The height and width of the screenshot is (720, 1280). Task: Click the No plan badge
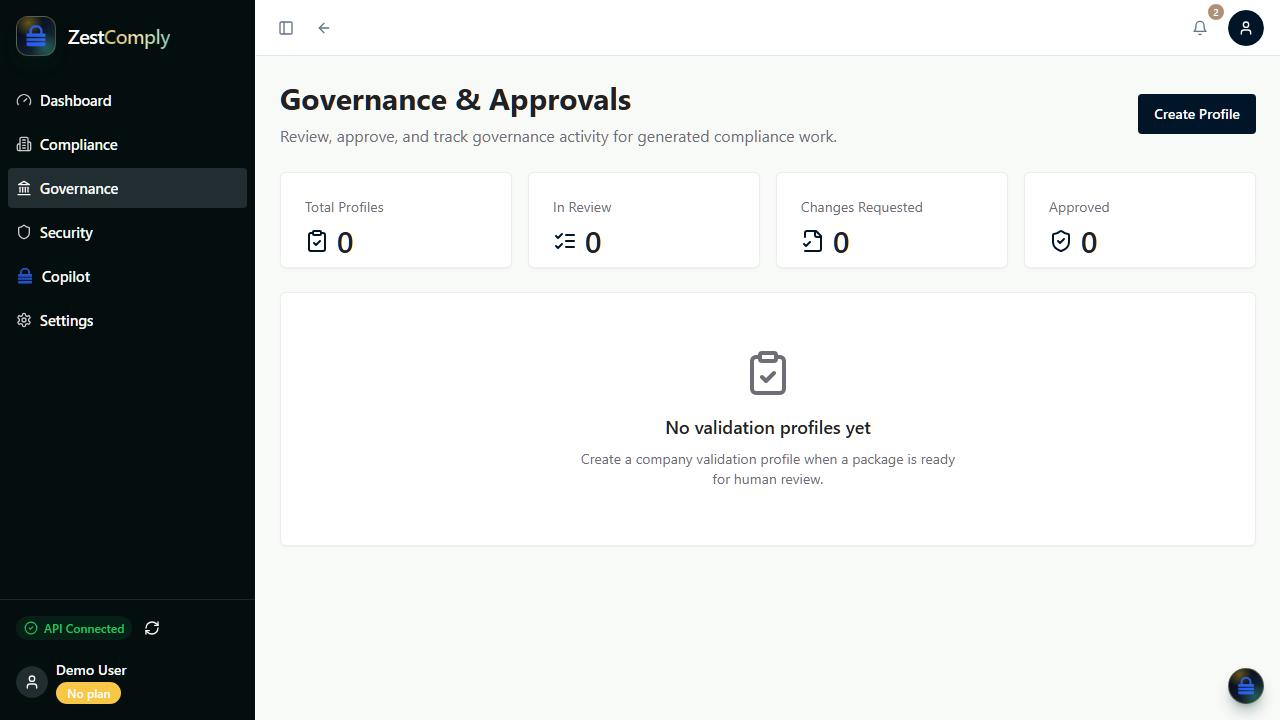click(x=88, y=693)
